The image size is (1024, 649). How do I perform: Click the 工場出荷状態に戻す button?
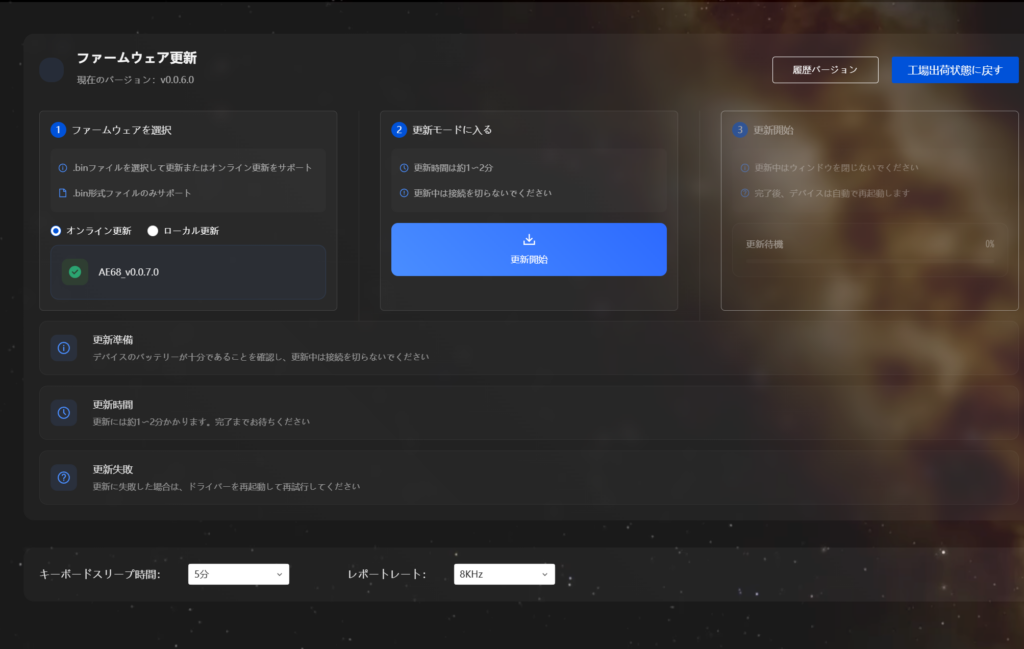click(954, 70)
